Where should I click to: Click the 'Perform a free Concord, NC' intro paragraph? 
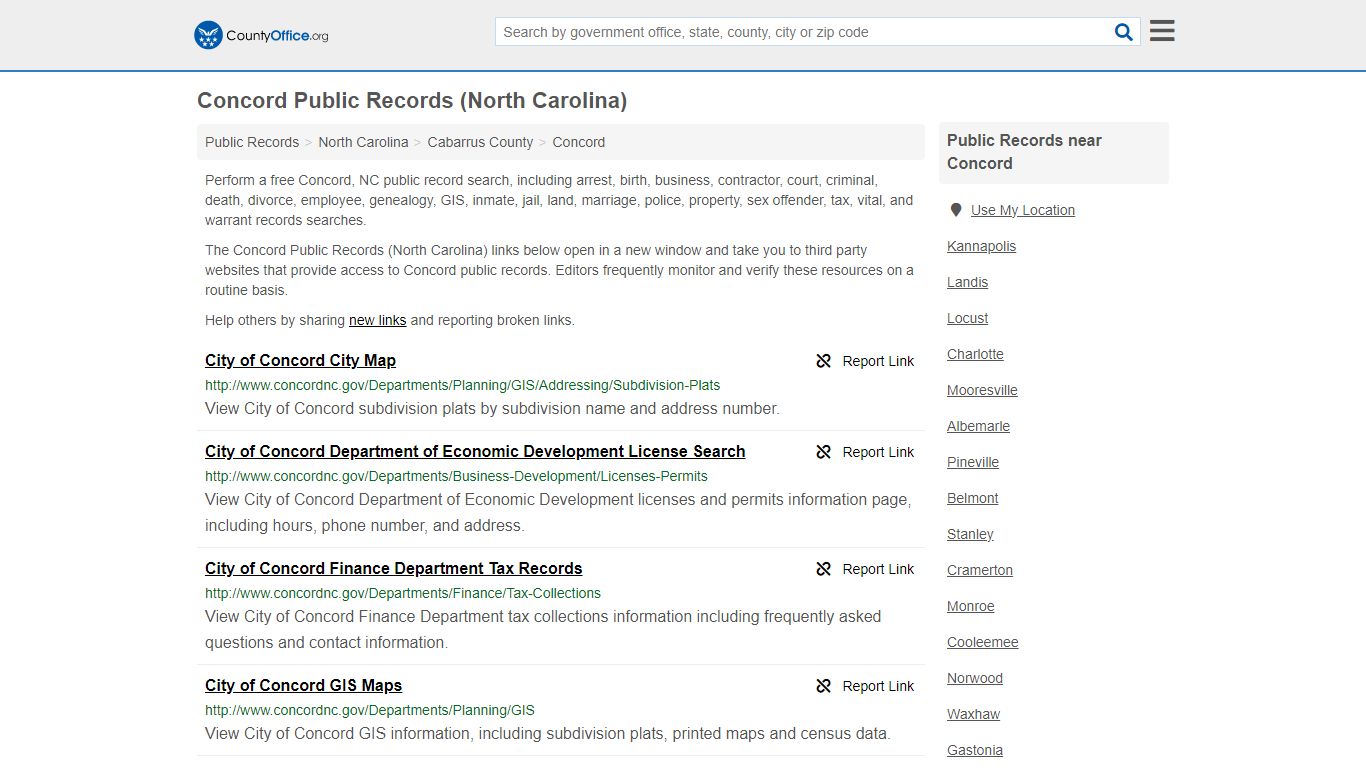pos(559,200)
